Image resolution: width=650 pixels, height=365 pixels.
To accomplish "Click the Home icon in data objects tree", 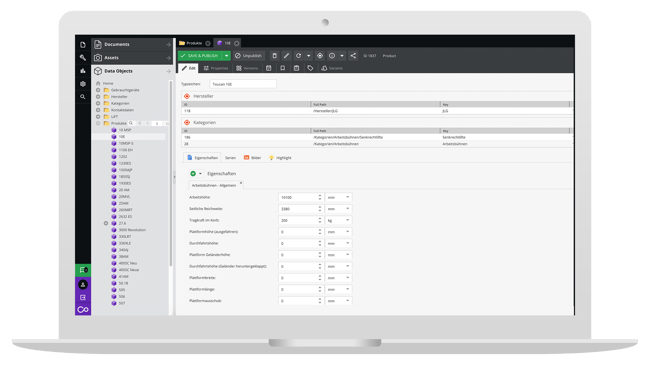I will point(98,83).
